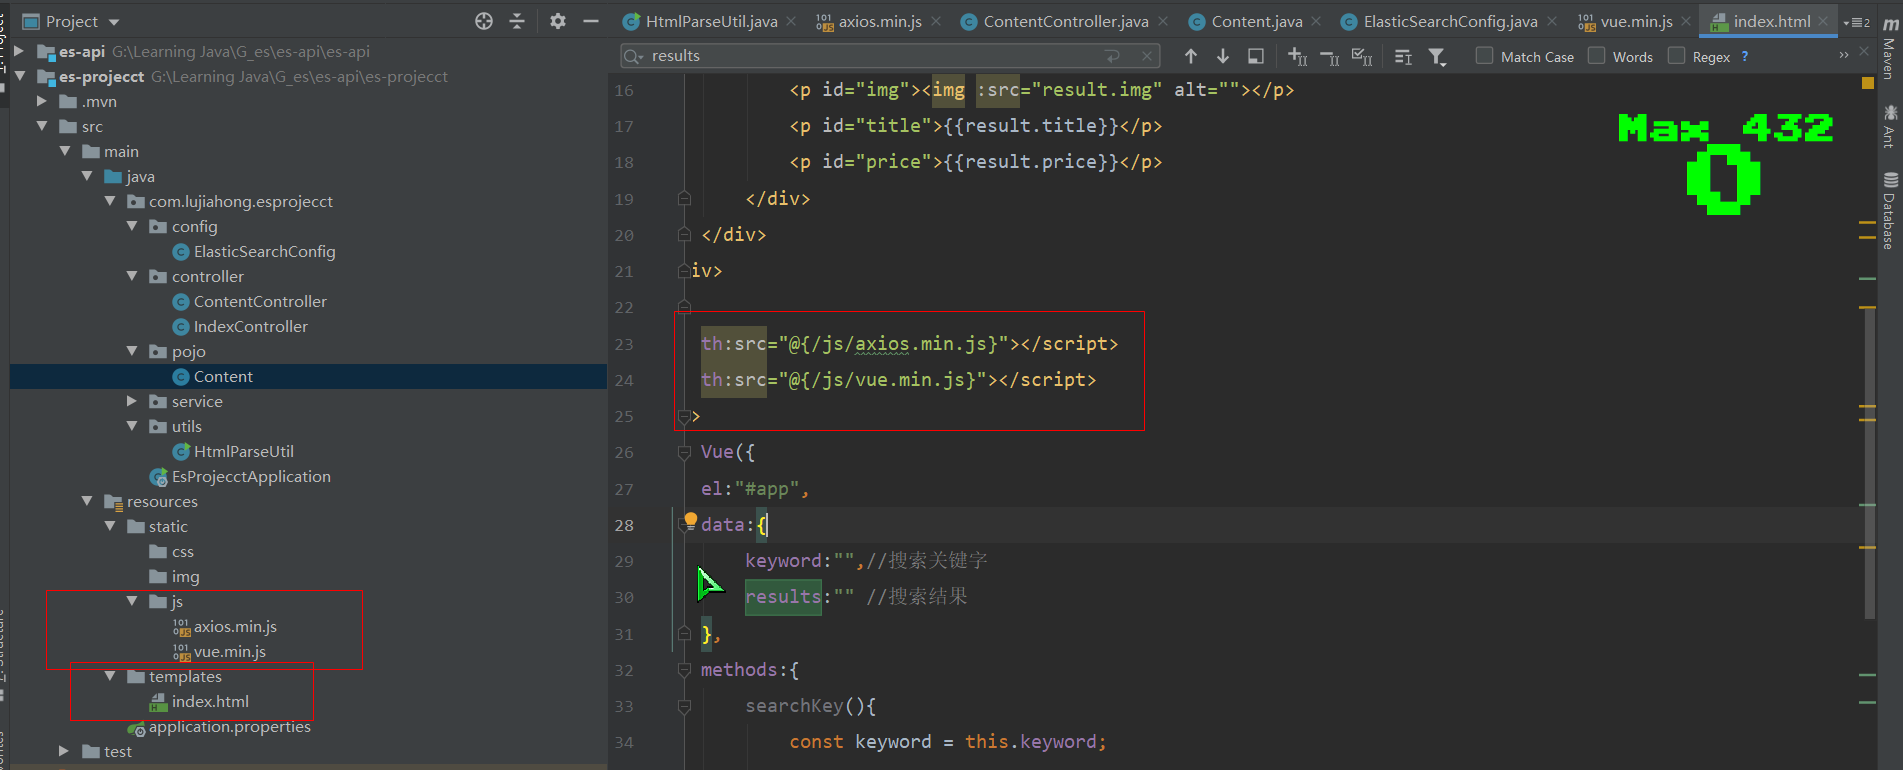Enable the Words checkbox
The height and width of the screenshot is (770, 1903).
[x=1597, y=56]
